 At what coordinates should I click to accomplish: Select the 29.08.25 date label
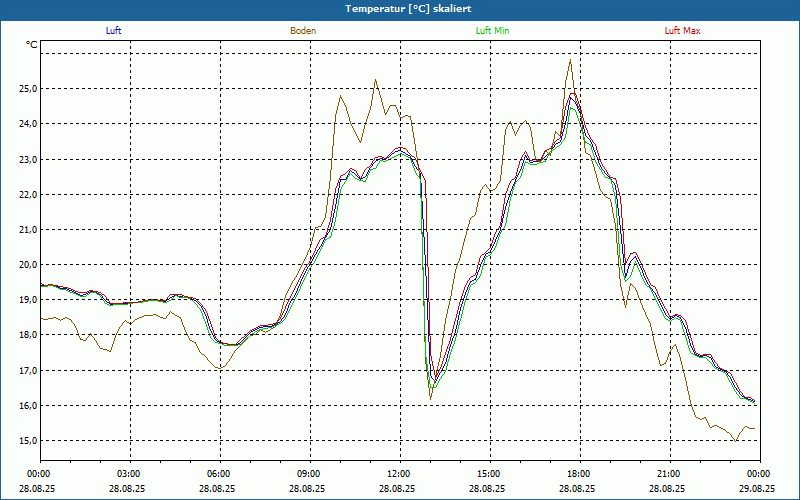[759, 489]
